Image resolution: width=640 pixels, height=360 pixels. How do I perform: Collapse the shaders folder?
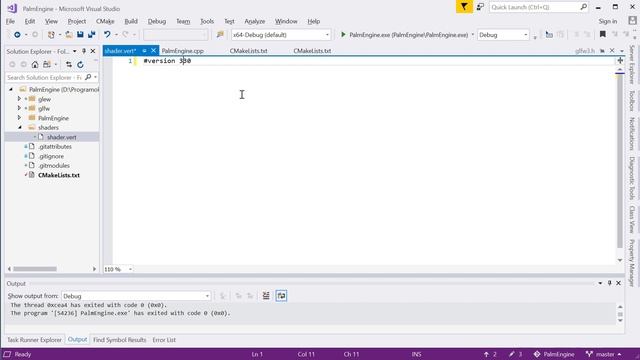pos(19,127)
